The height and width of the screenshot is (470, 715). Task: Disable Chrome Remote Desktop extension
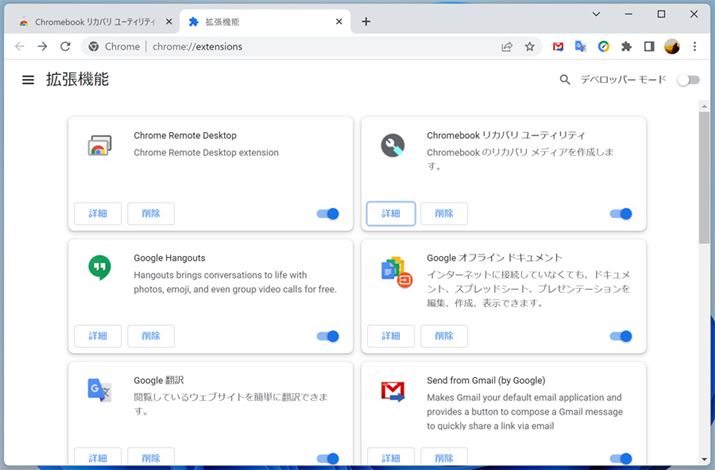(x=328, y=213)
